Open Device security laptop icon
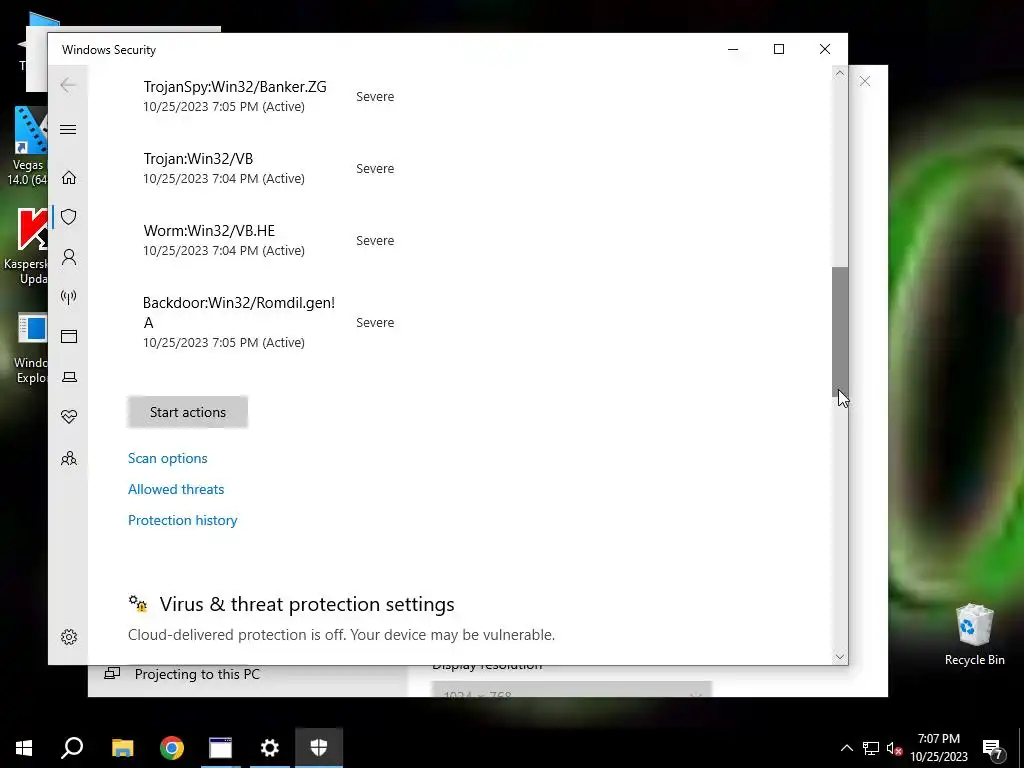The image size is (1024, 768). 69,377
